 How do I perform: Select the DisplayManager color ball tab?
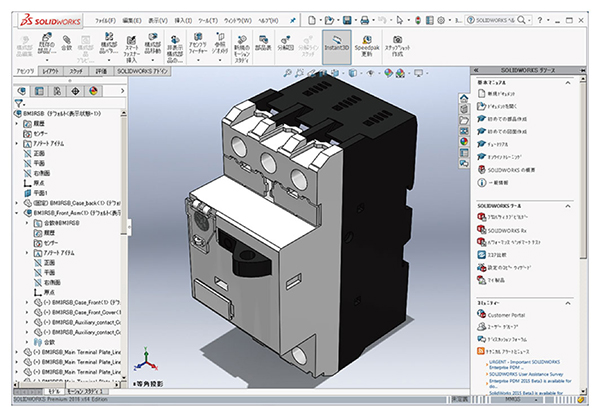(x=93, y=91)
